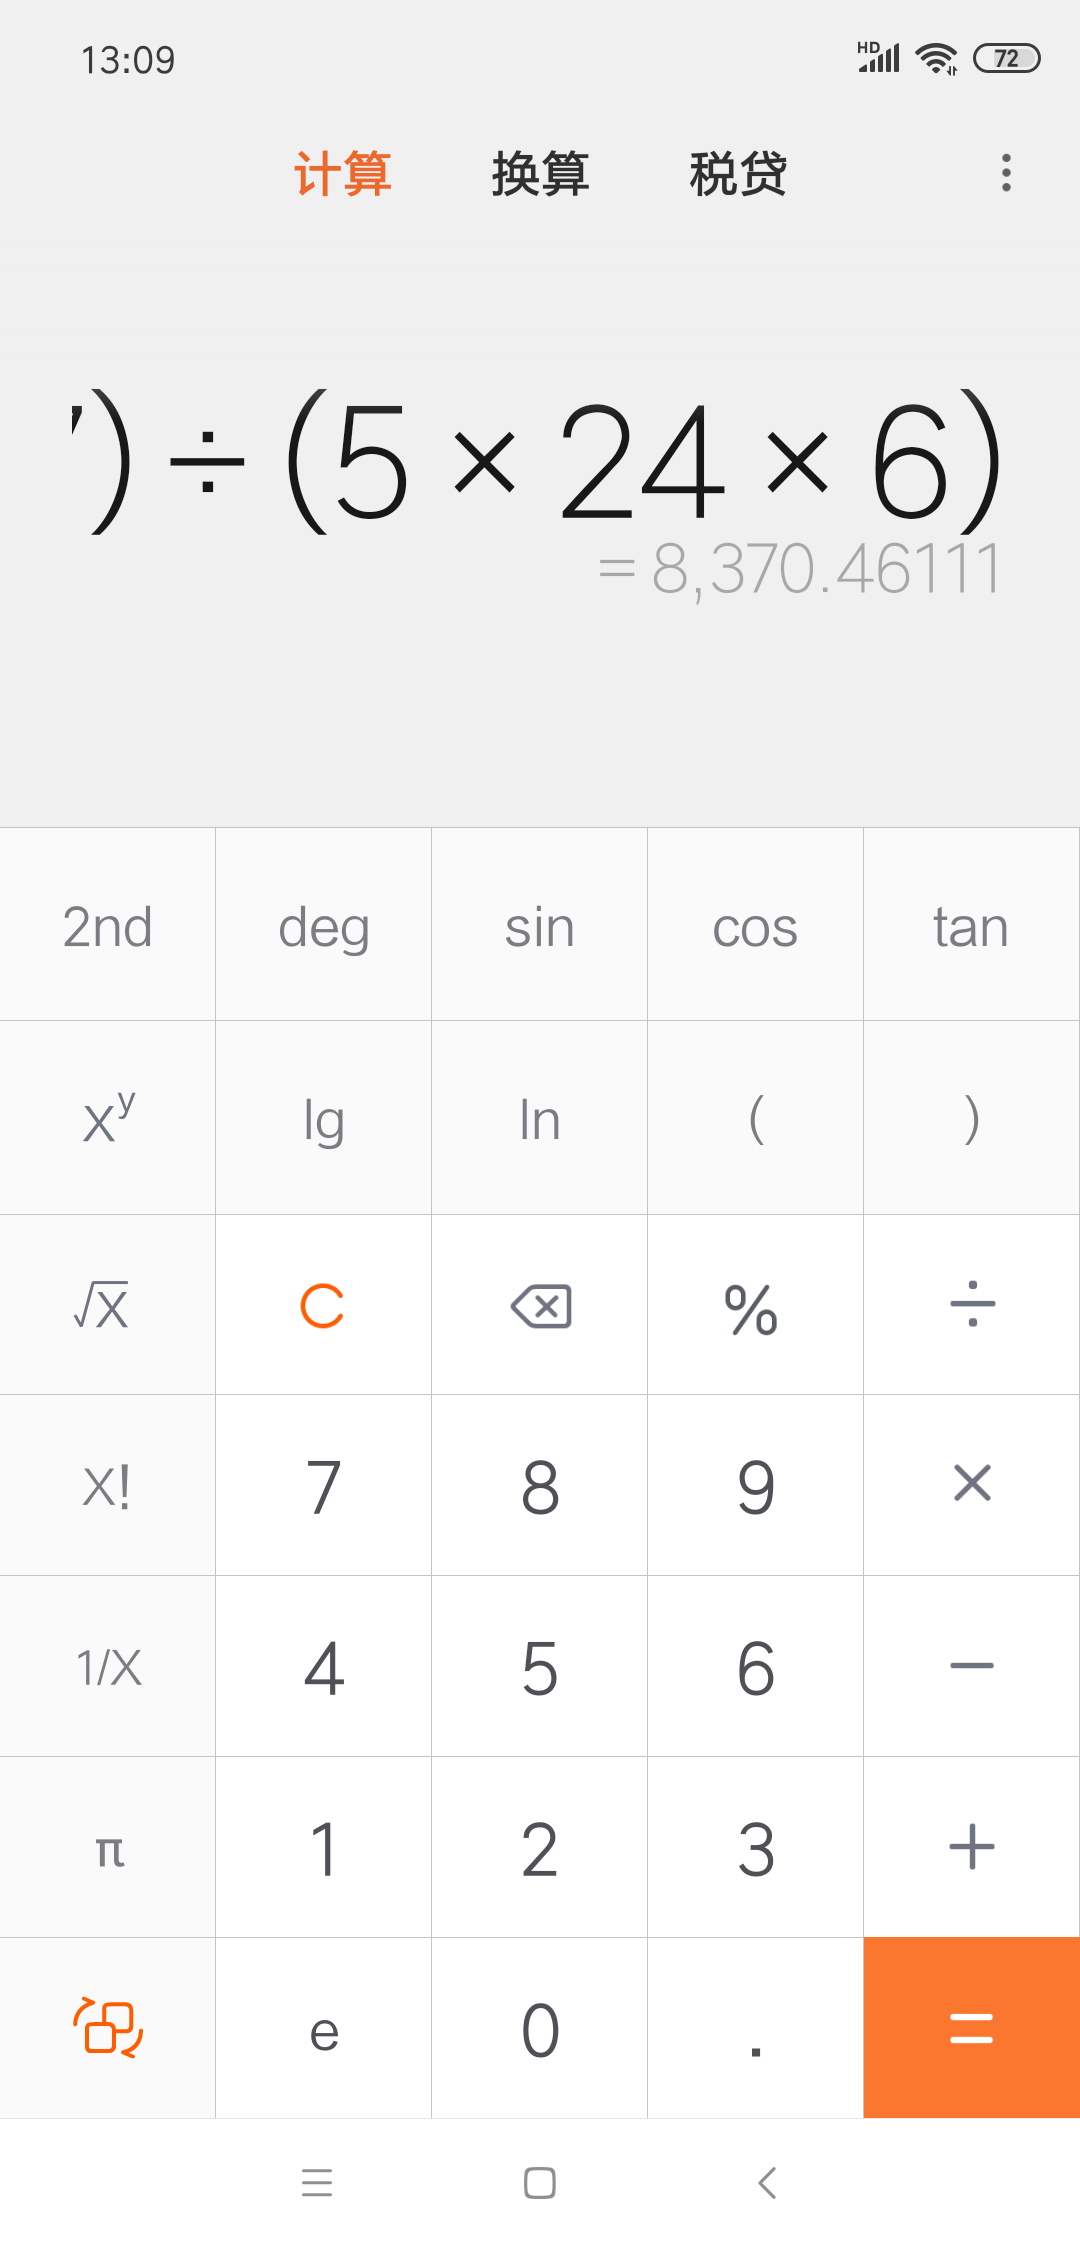1080x2248 pixels.
Task: Switch to the 换算 tab
Action: coord(540,174)
